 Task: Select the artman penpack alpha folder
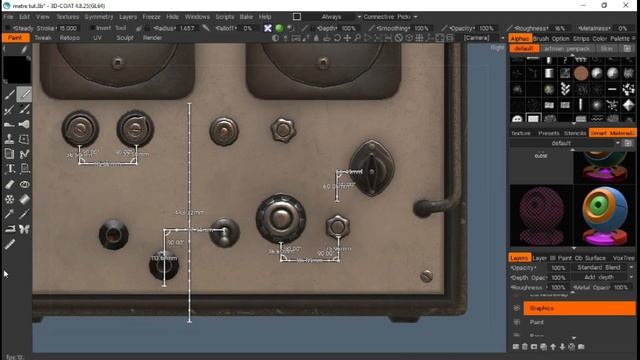click(x=567, y=49)
